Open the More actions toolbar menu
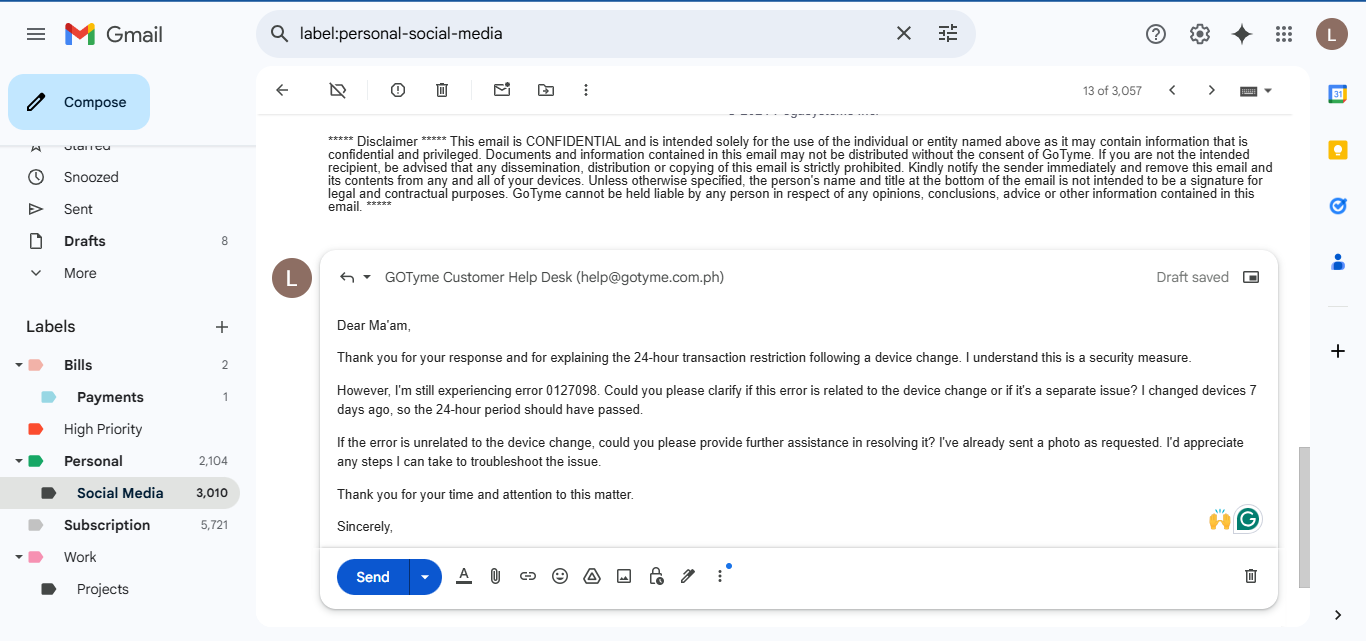1366x641 pixels. tap(586, 90)
